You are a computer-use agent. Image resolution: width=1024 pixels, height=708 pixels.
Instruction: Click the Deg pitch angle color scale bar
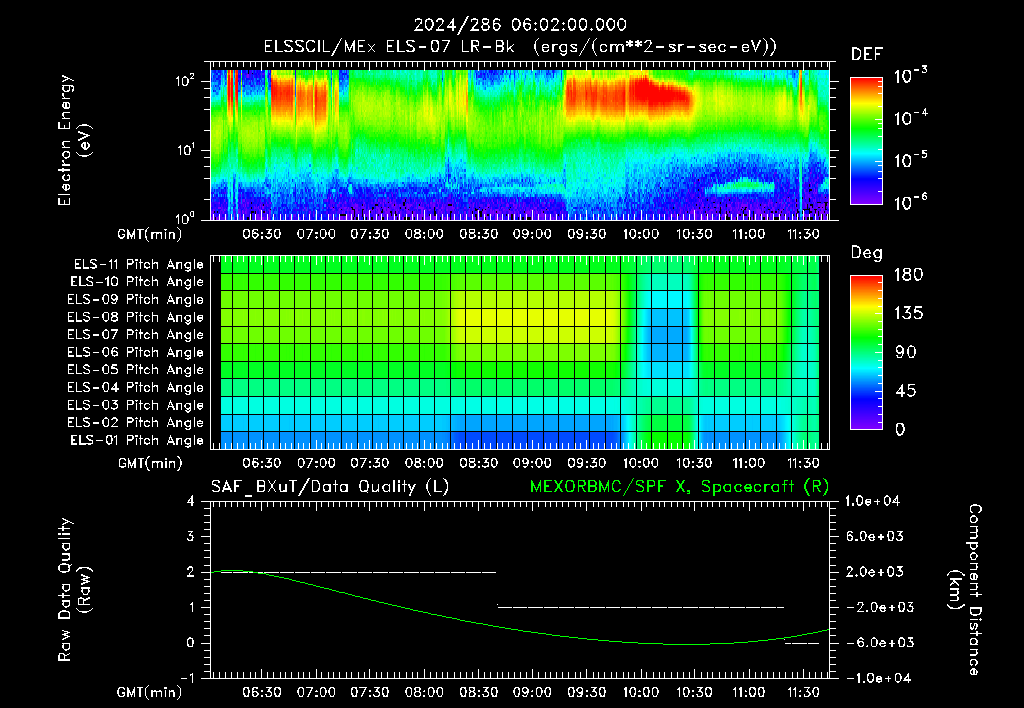point(866,353)
